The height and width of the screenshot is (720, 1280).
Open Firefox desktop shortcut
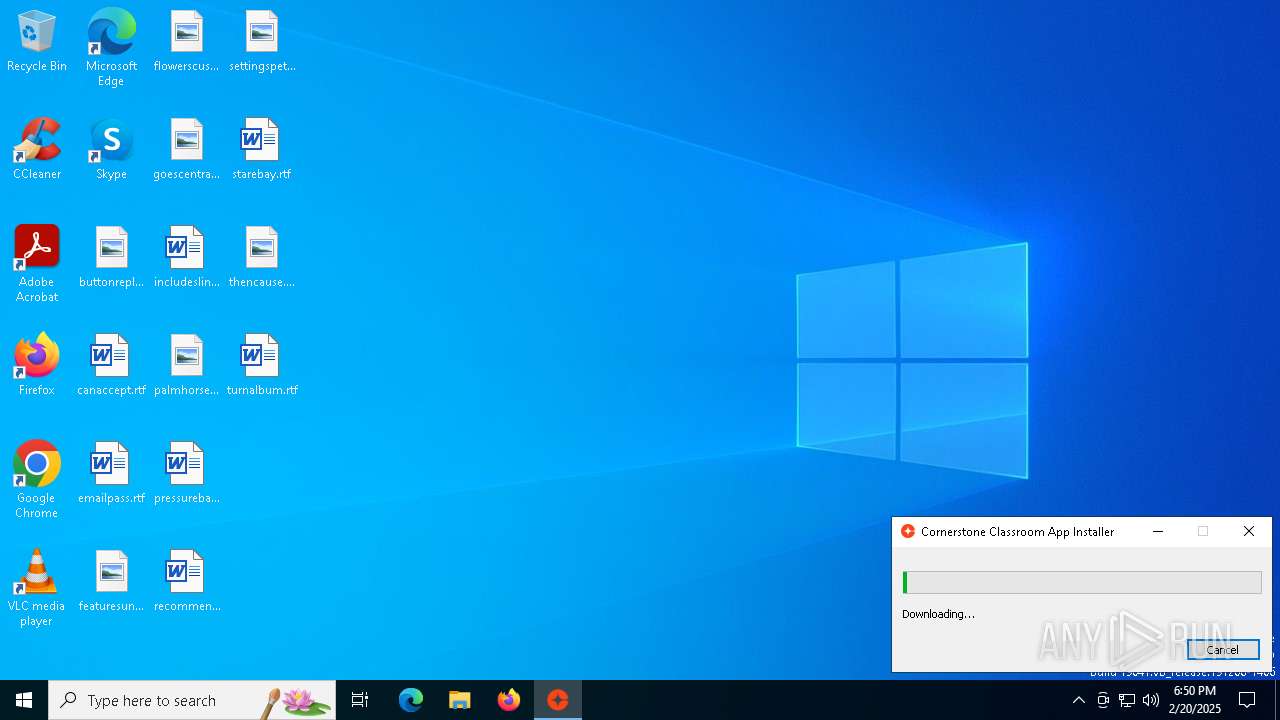pyautogui.click(x=37, y=366)
